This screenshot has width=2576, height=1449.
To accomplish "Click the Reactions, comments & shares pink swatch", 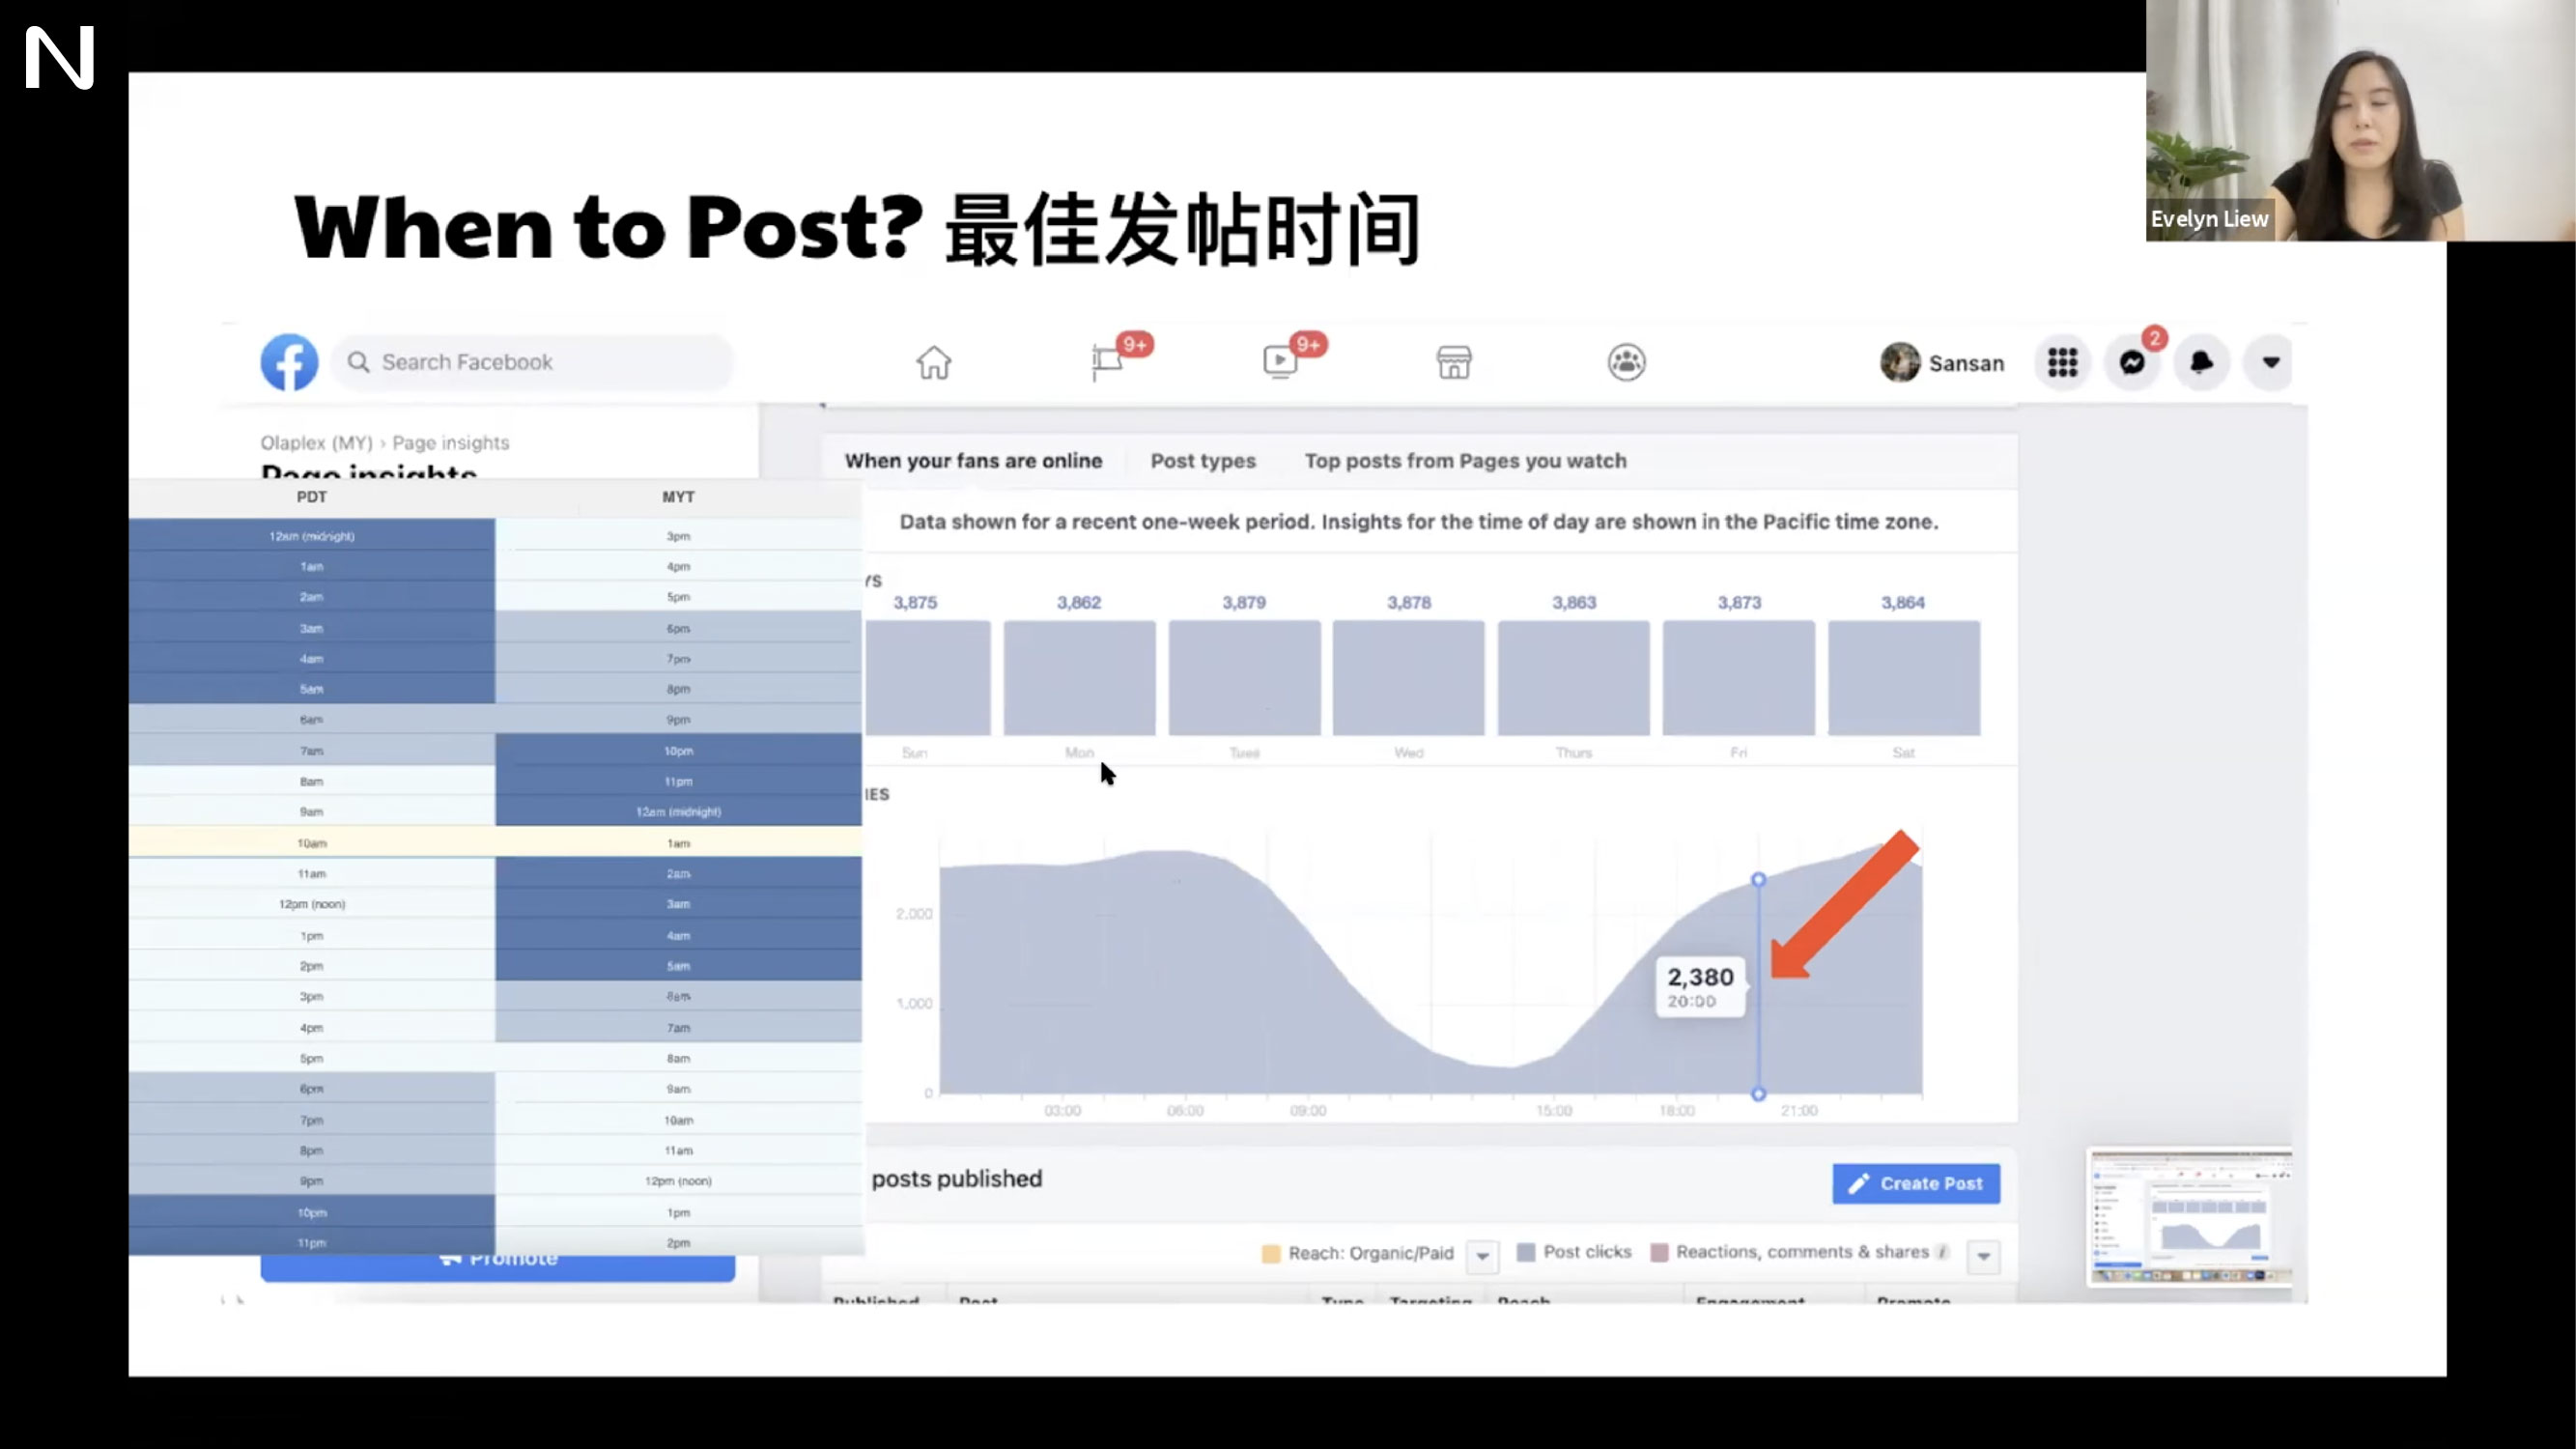I will tap(1659, 1252).
